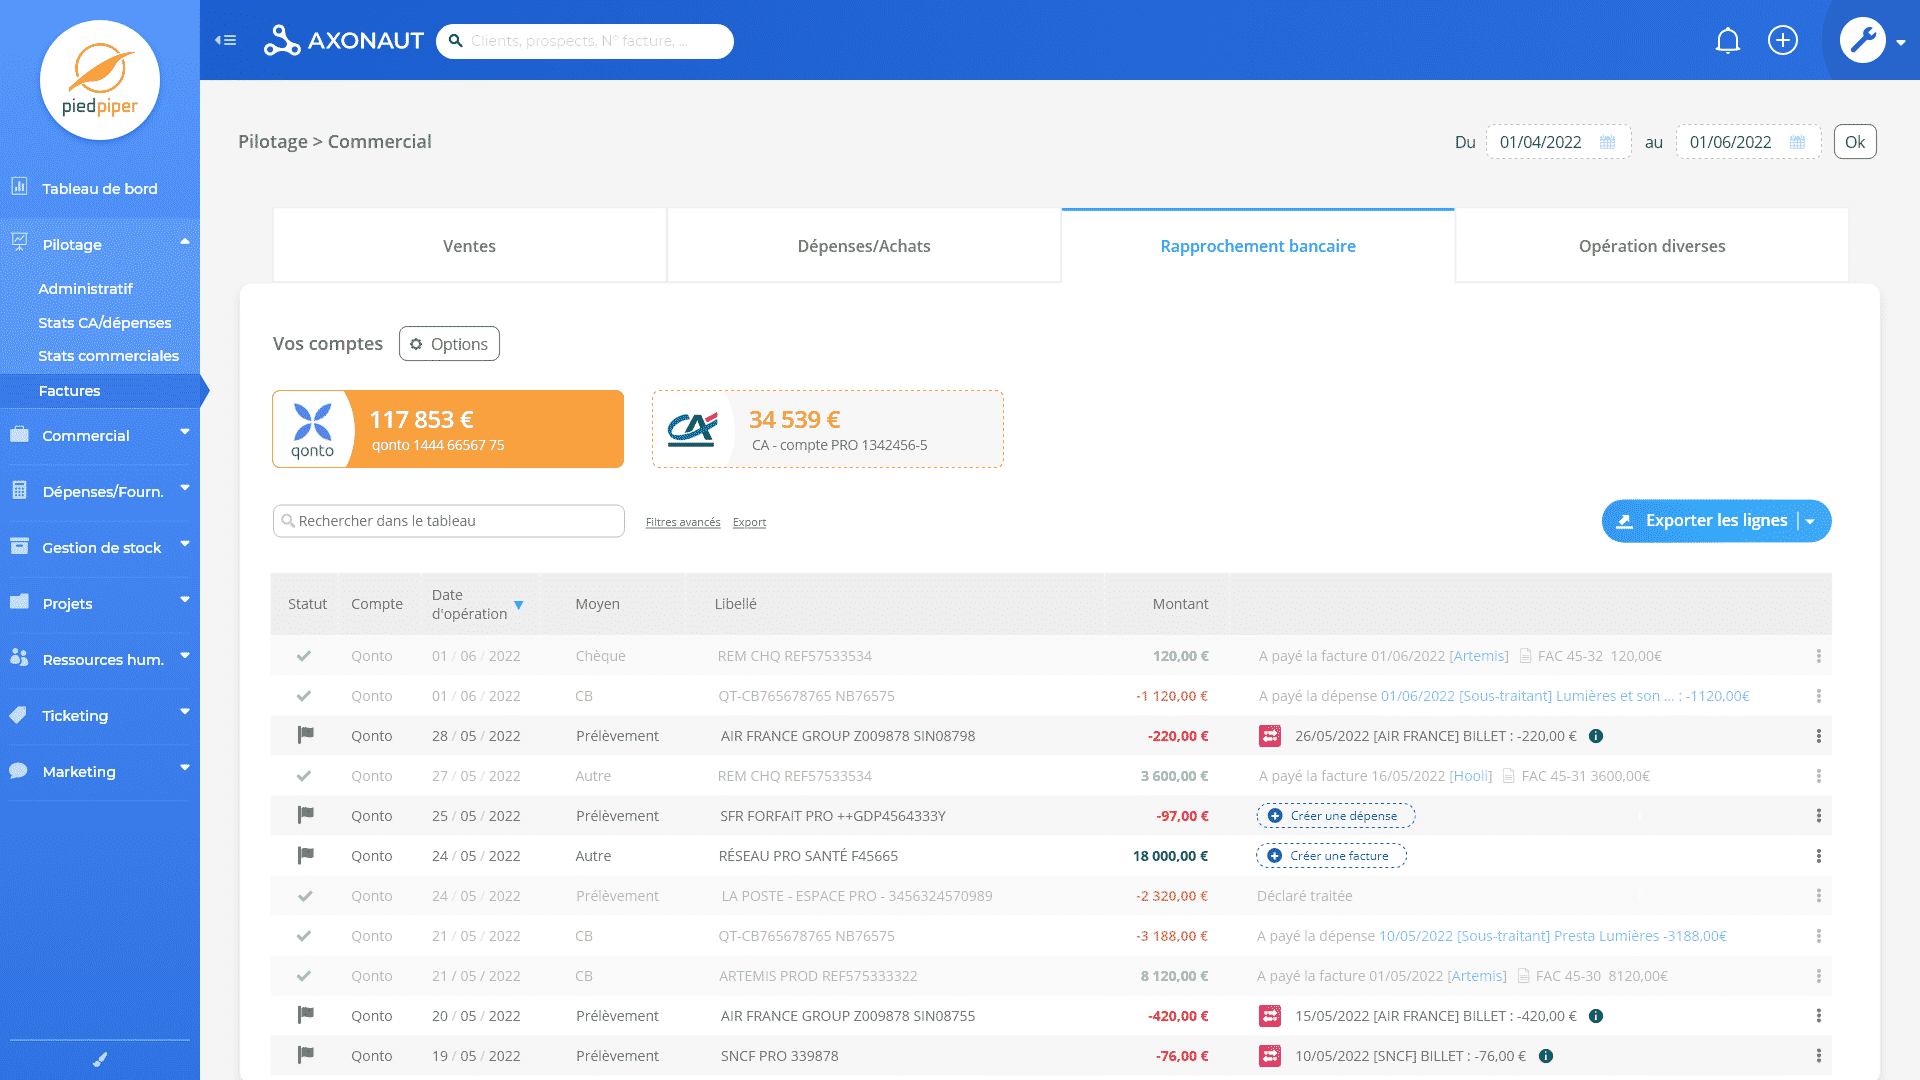1920x1080 pixels.
Task: Sort by Date d'opération column arrow
Action: tap(518, 605)
